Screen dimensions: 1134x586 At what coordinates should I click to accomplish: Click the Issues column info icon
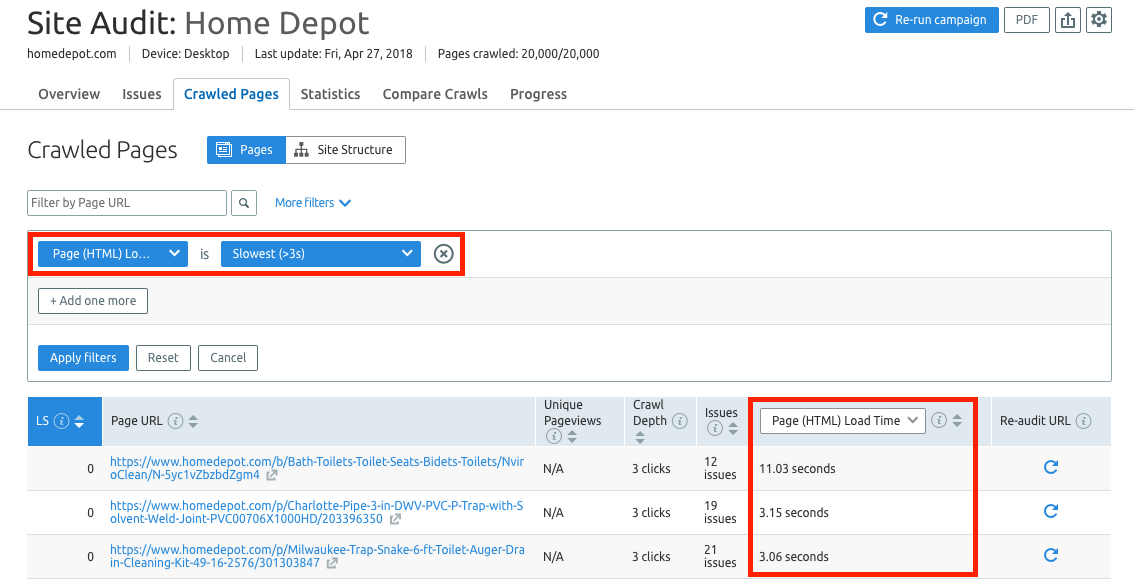pyautogui.click(x=715, y=428)
